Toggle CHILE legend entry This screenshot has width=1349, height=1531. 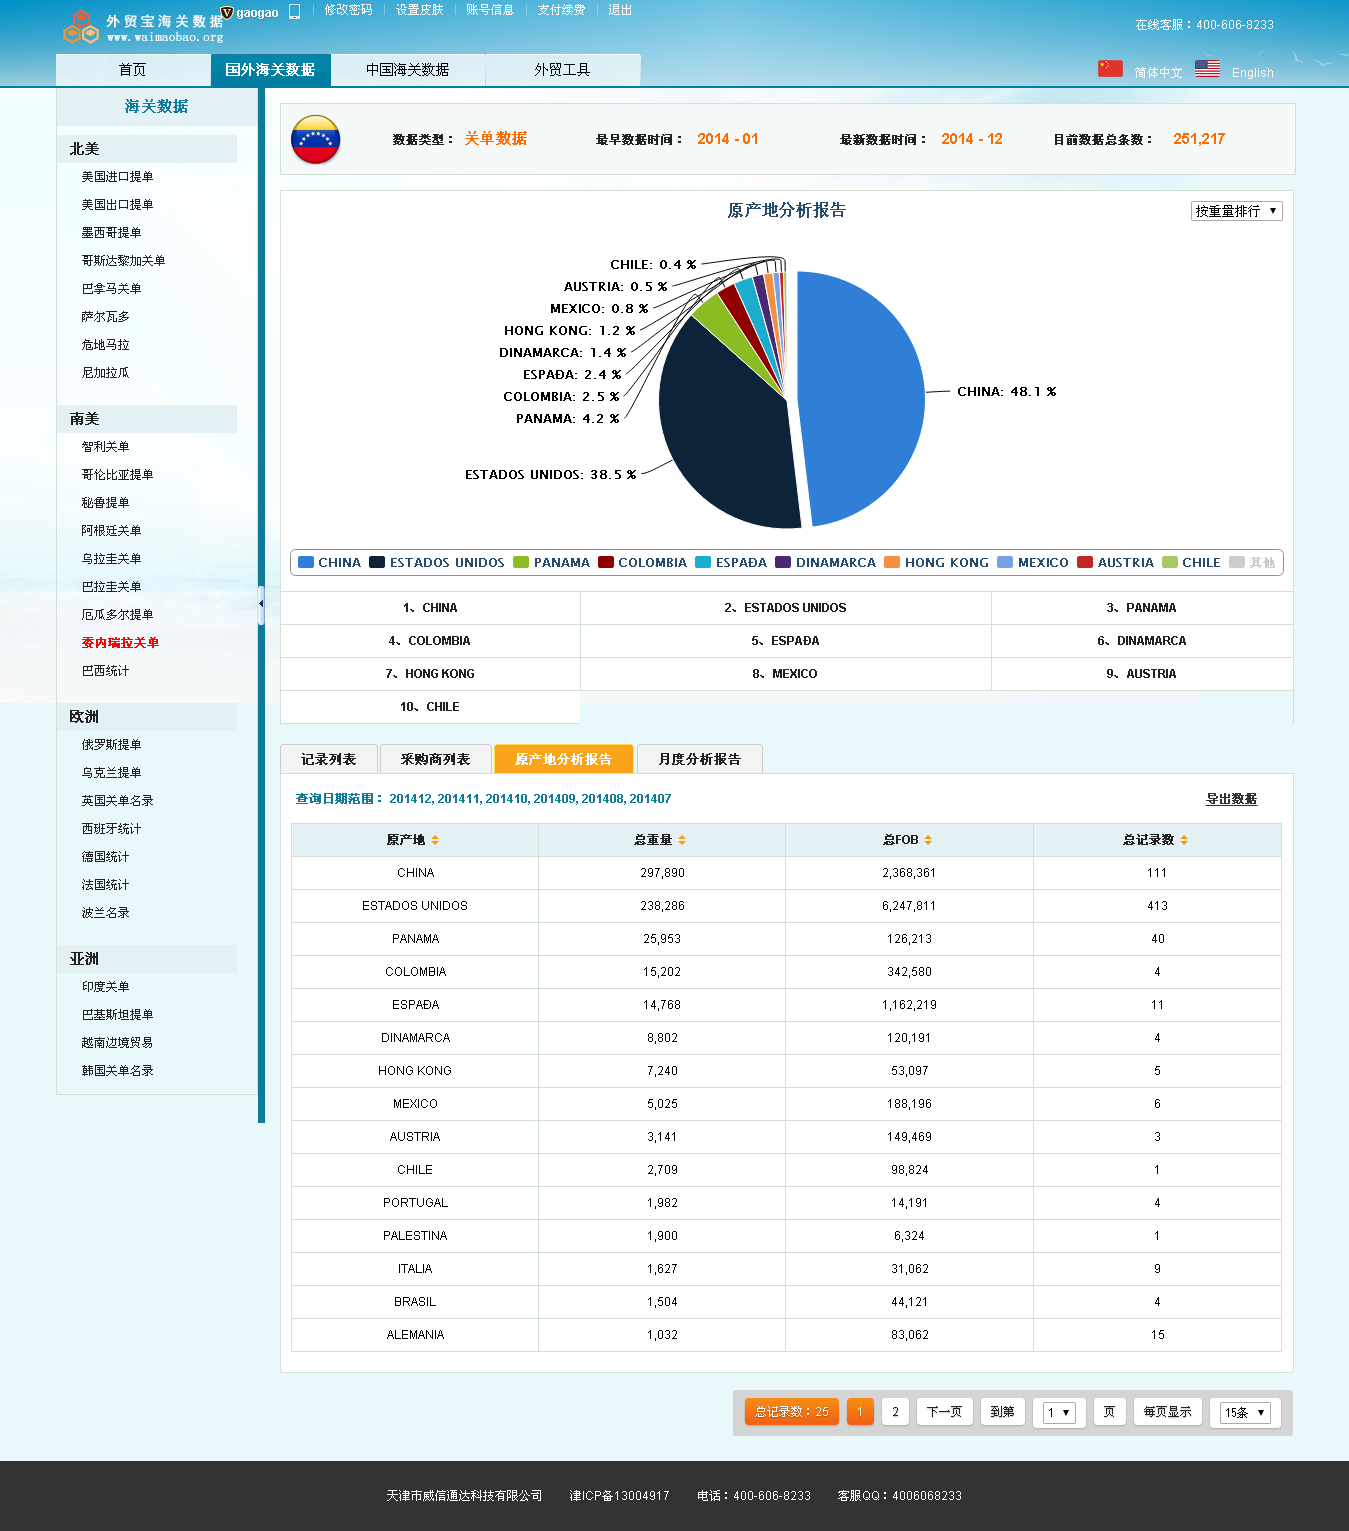[1191, 563]
